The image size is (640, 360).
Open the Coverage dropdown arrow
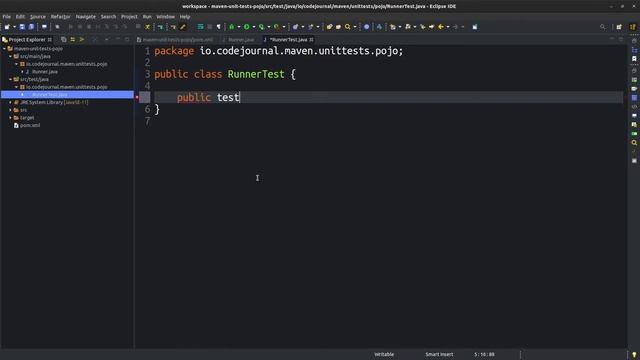tap(269, 27)
